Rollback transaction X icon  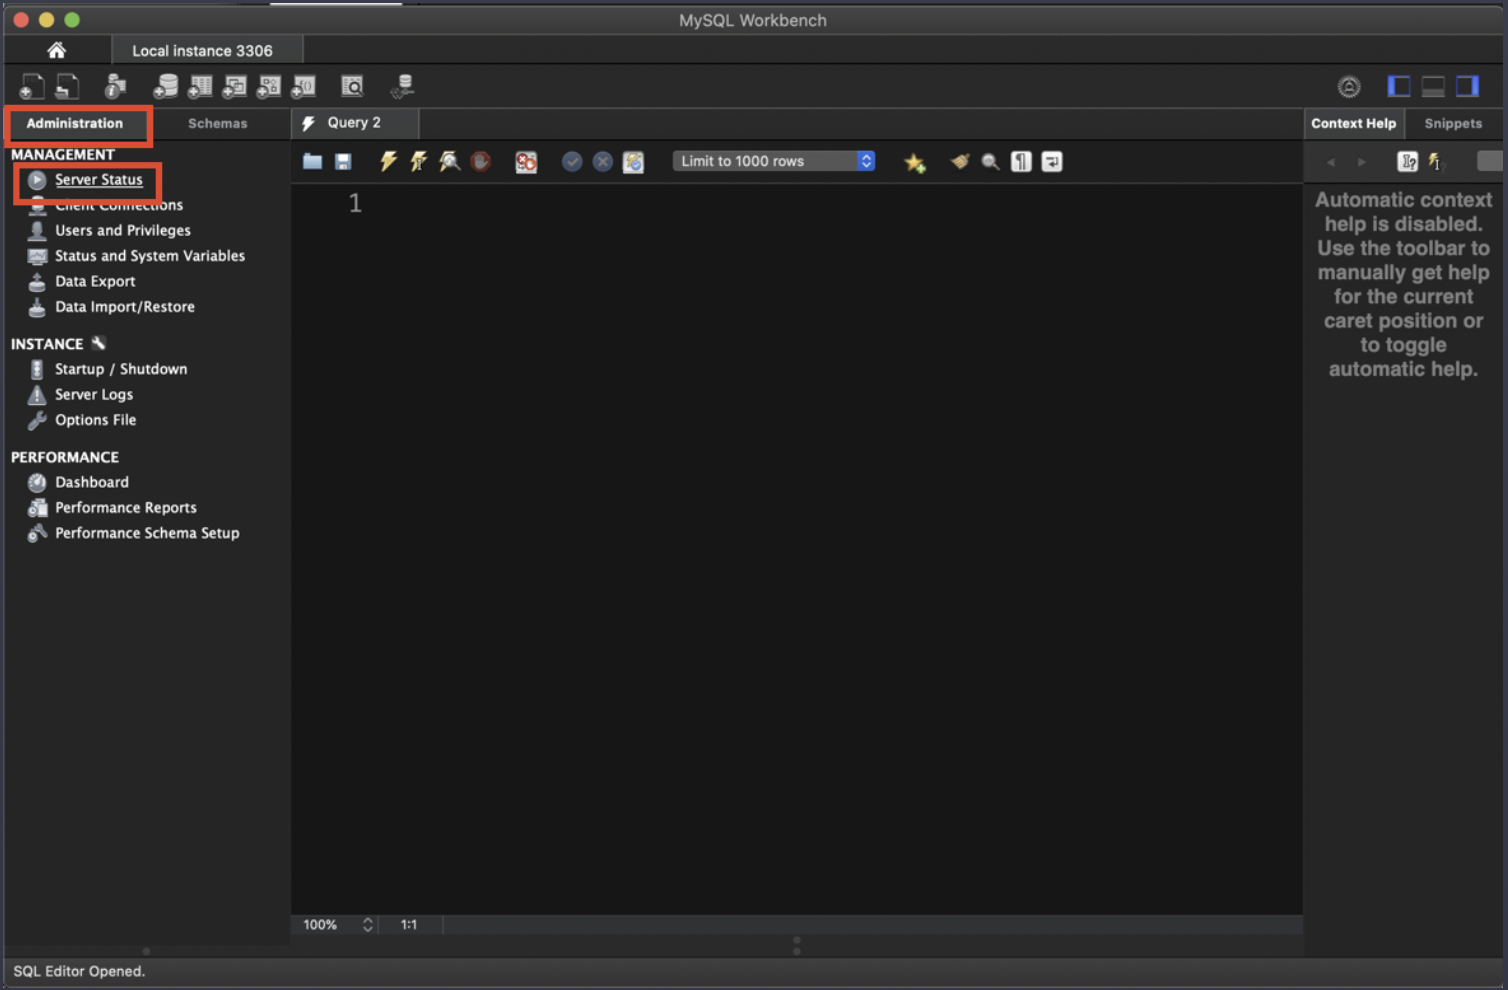tap(602, 162)
